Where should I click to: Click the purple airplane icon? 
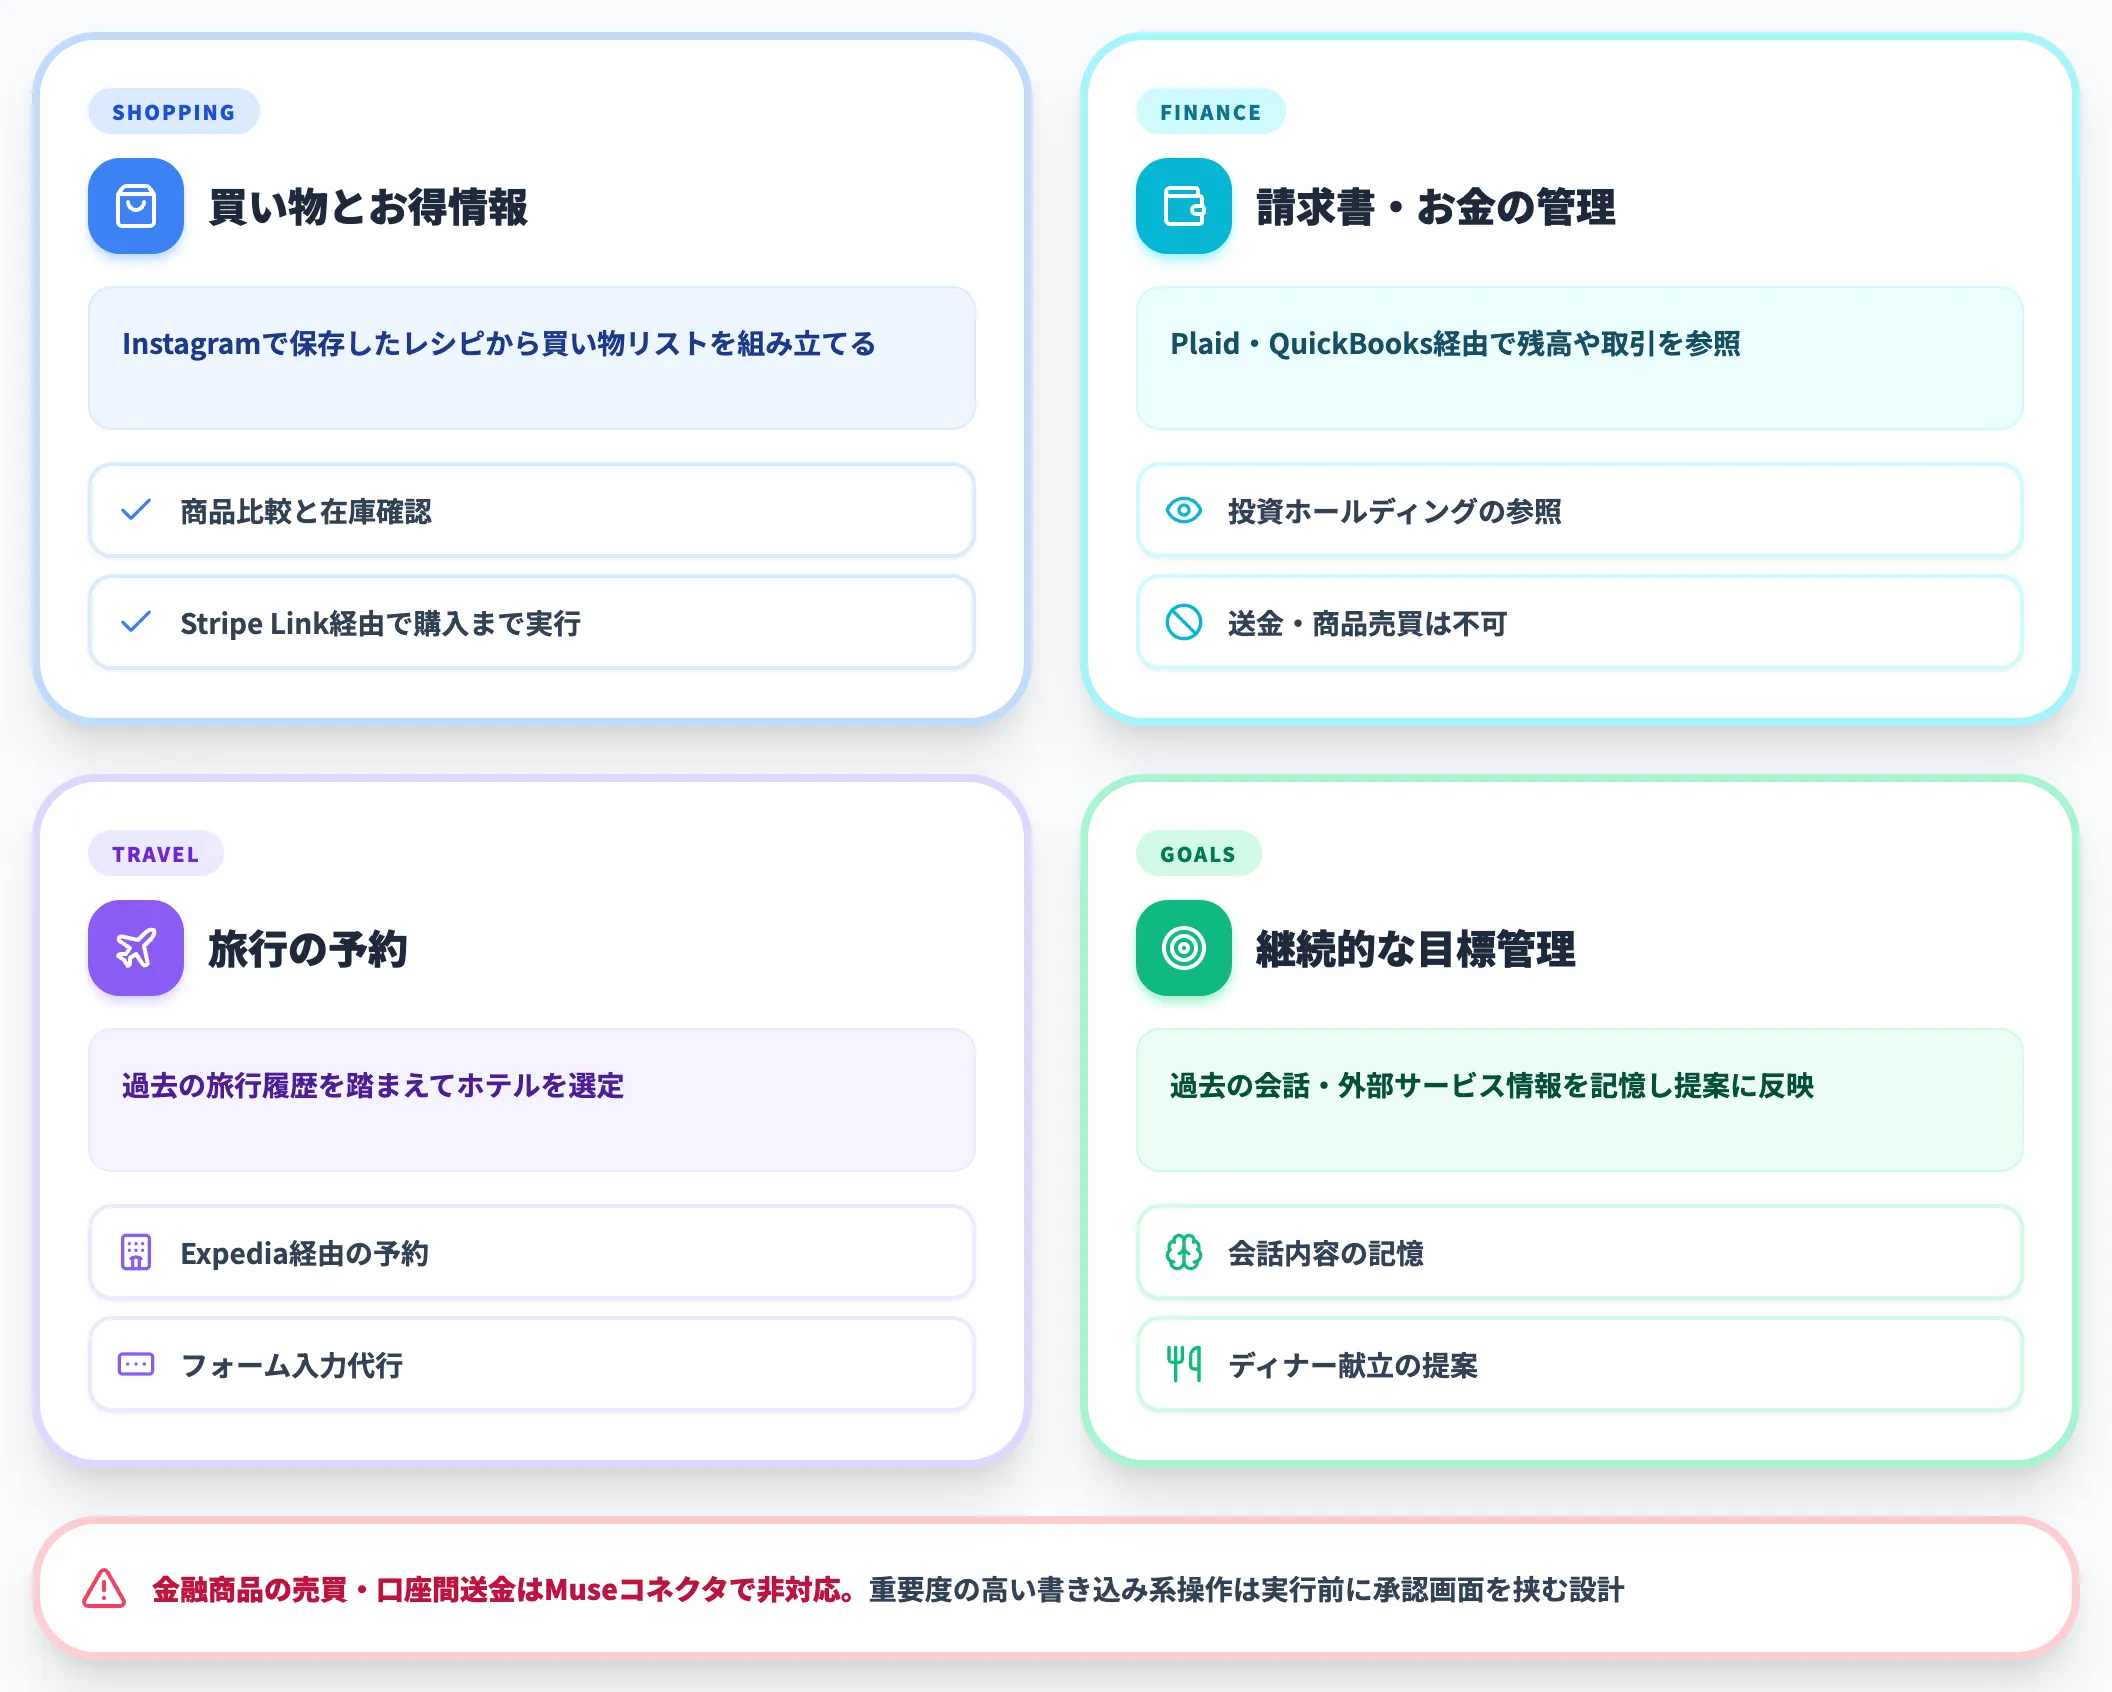[x=136, y=948]
